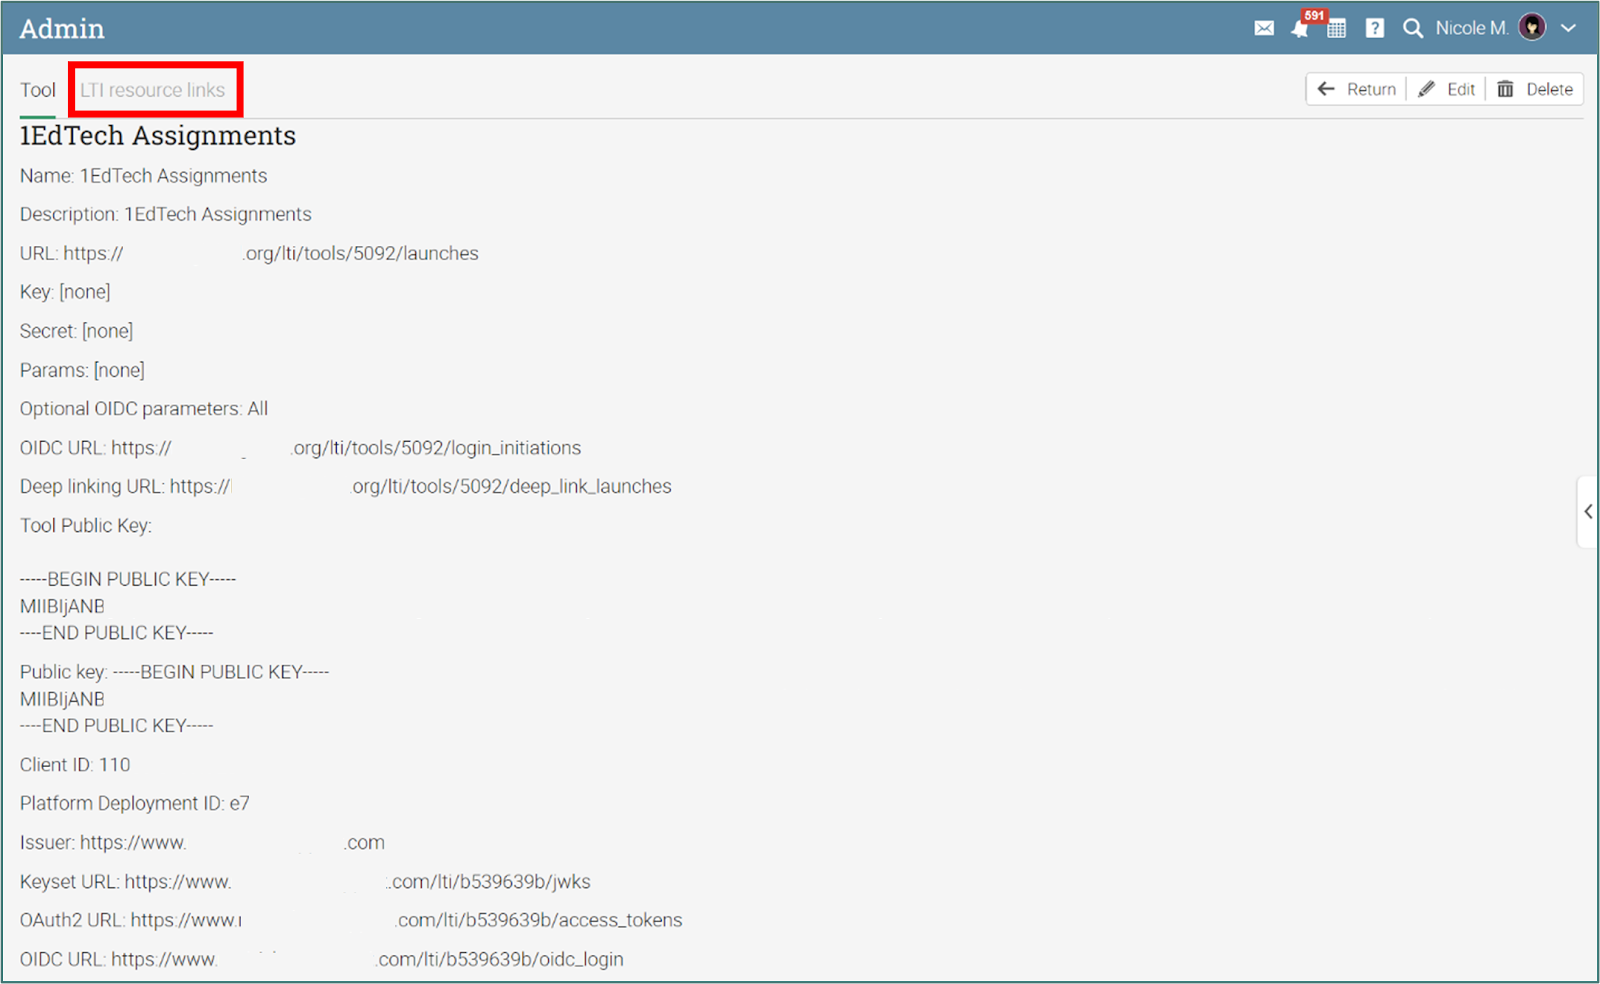Click the Secret: [none] line
The width and height of the screenshot is (1600, 984).
click(76, 331)
